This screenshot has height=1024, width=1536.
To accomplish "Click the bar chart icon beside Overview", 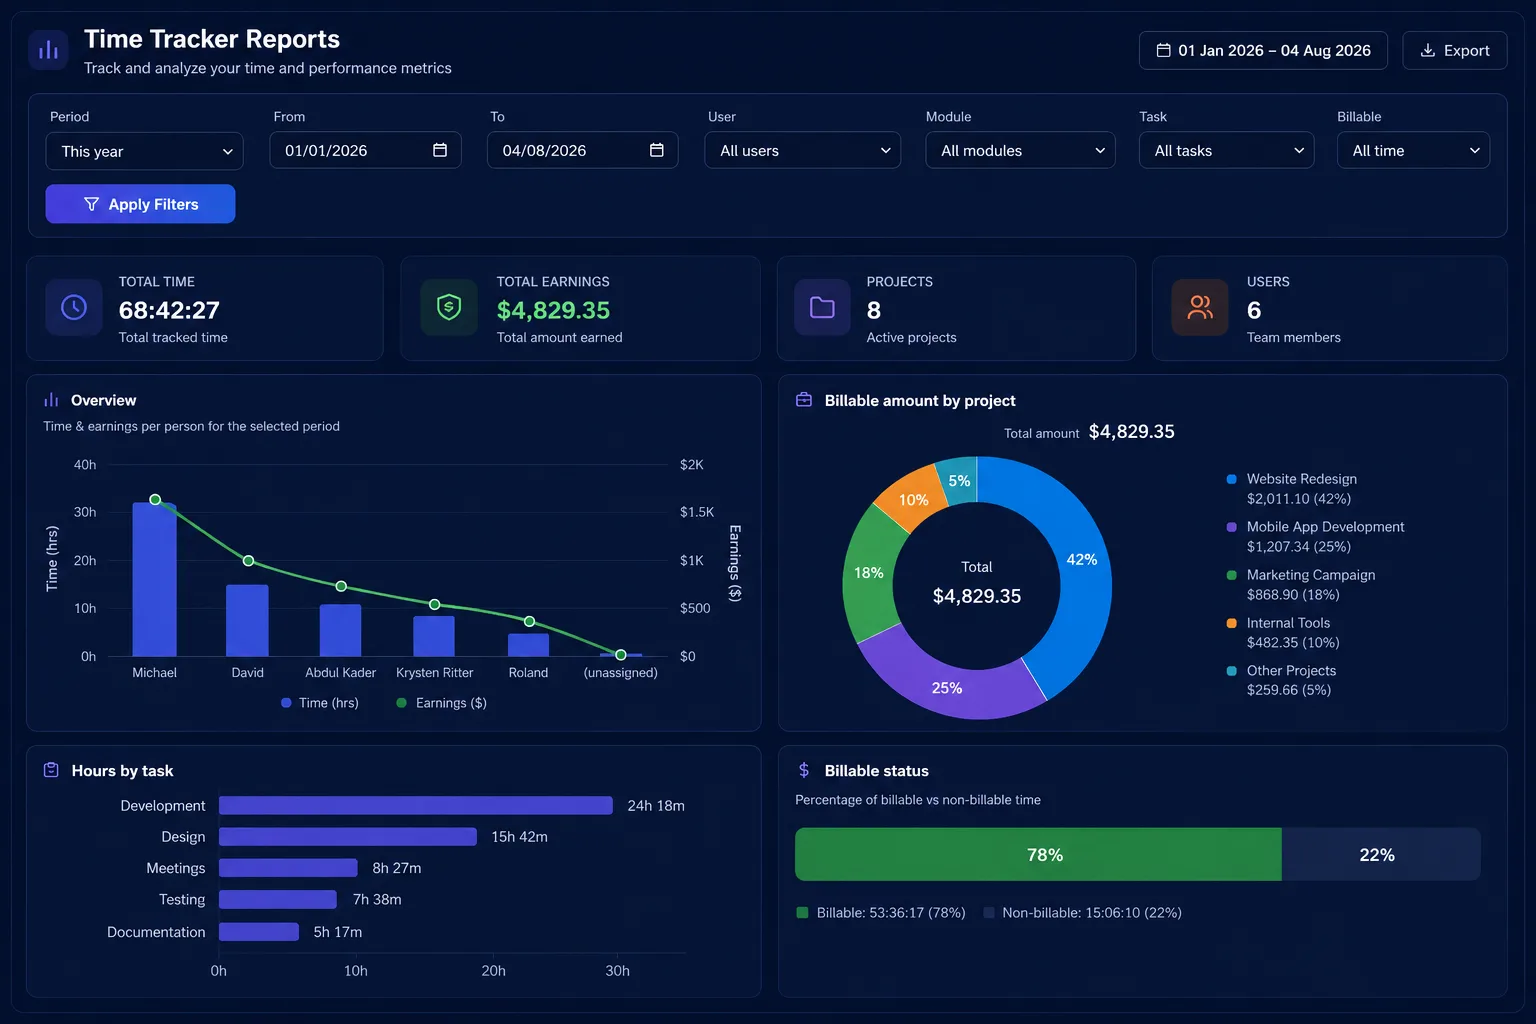I will pos(51,400).
